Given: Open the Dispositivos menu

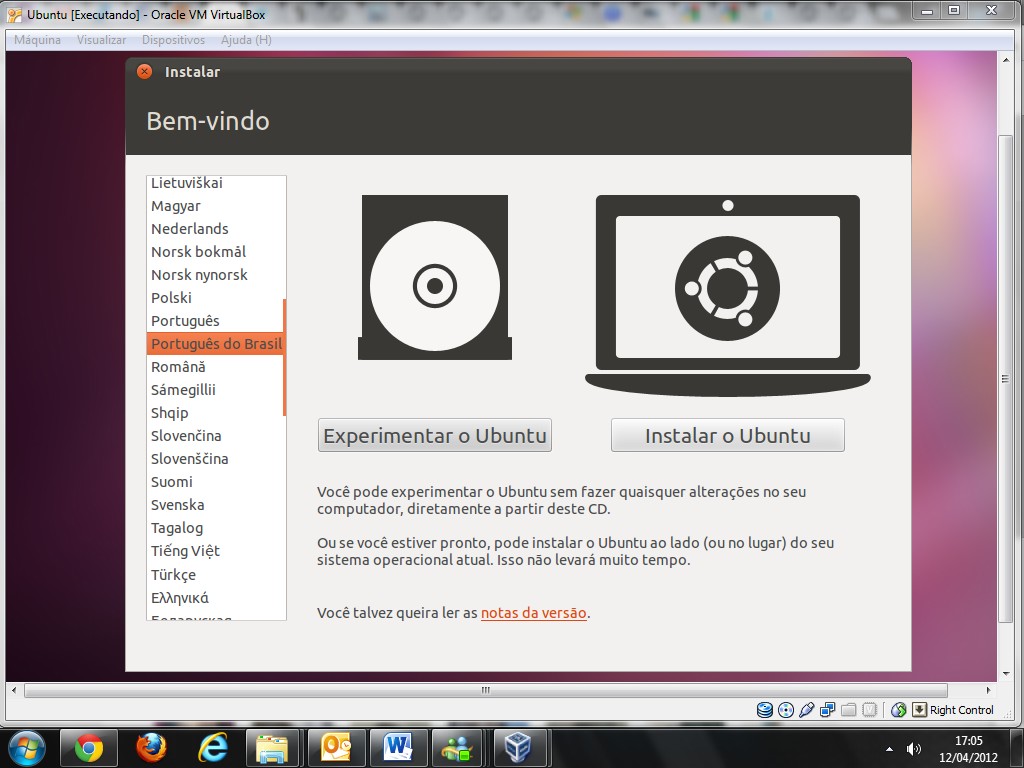Looking at the screenshot, I should (x=173, y=40).
